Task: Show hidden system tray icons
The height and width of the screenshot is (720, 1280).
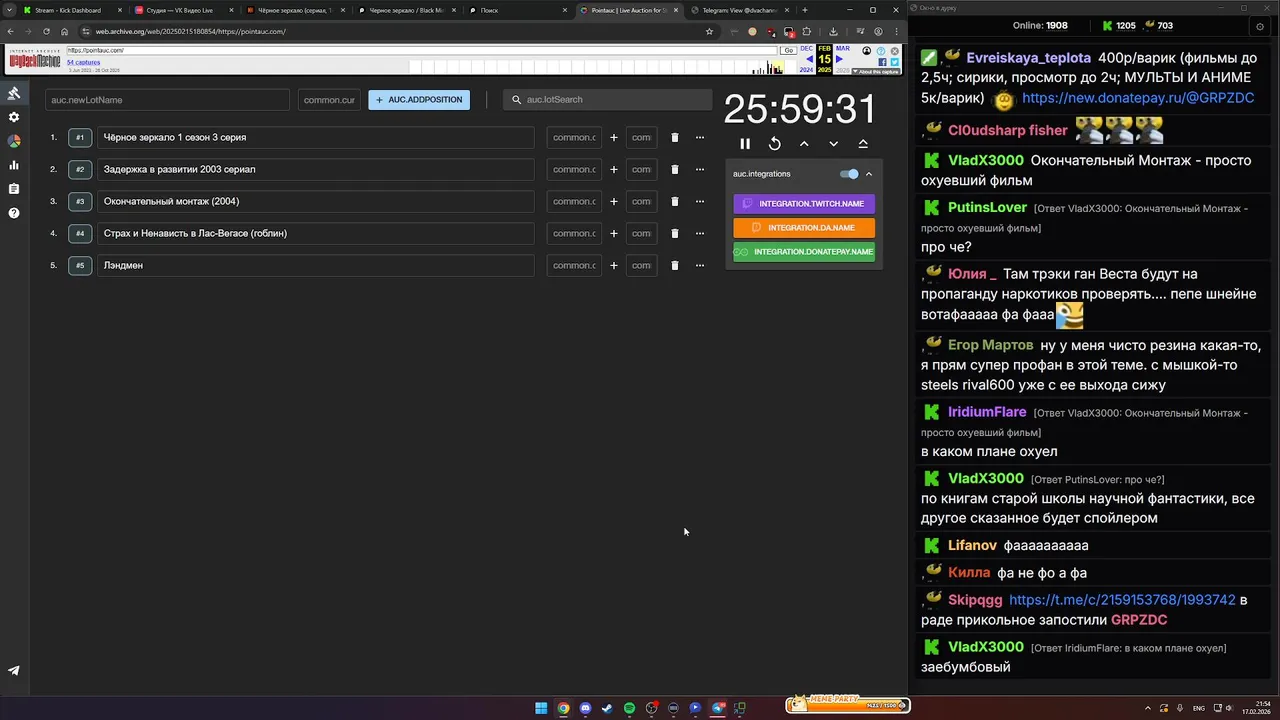Action: coord(1148,708)
